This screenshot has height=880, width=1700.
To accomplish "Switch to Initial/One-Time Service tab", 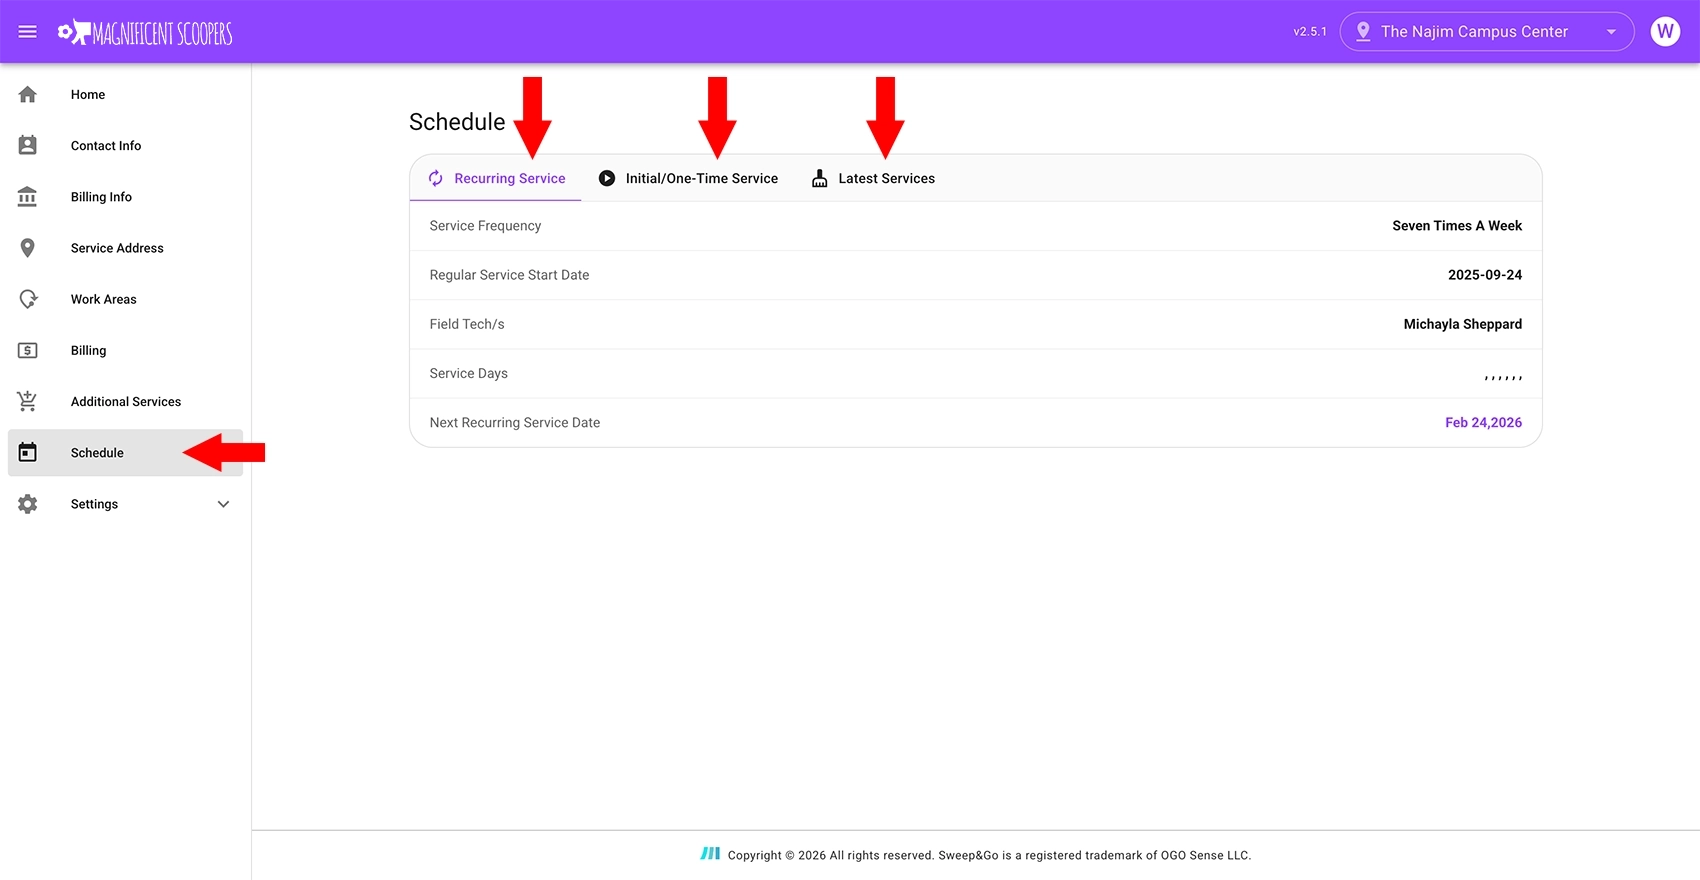I will tap(688, 179).
